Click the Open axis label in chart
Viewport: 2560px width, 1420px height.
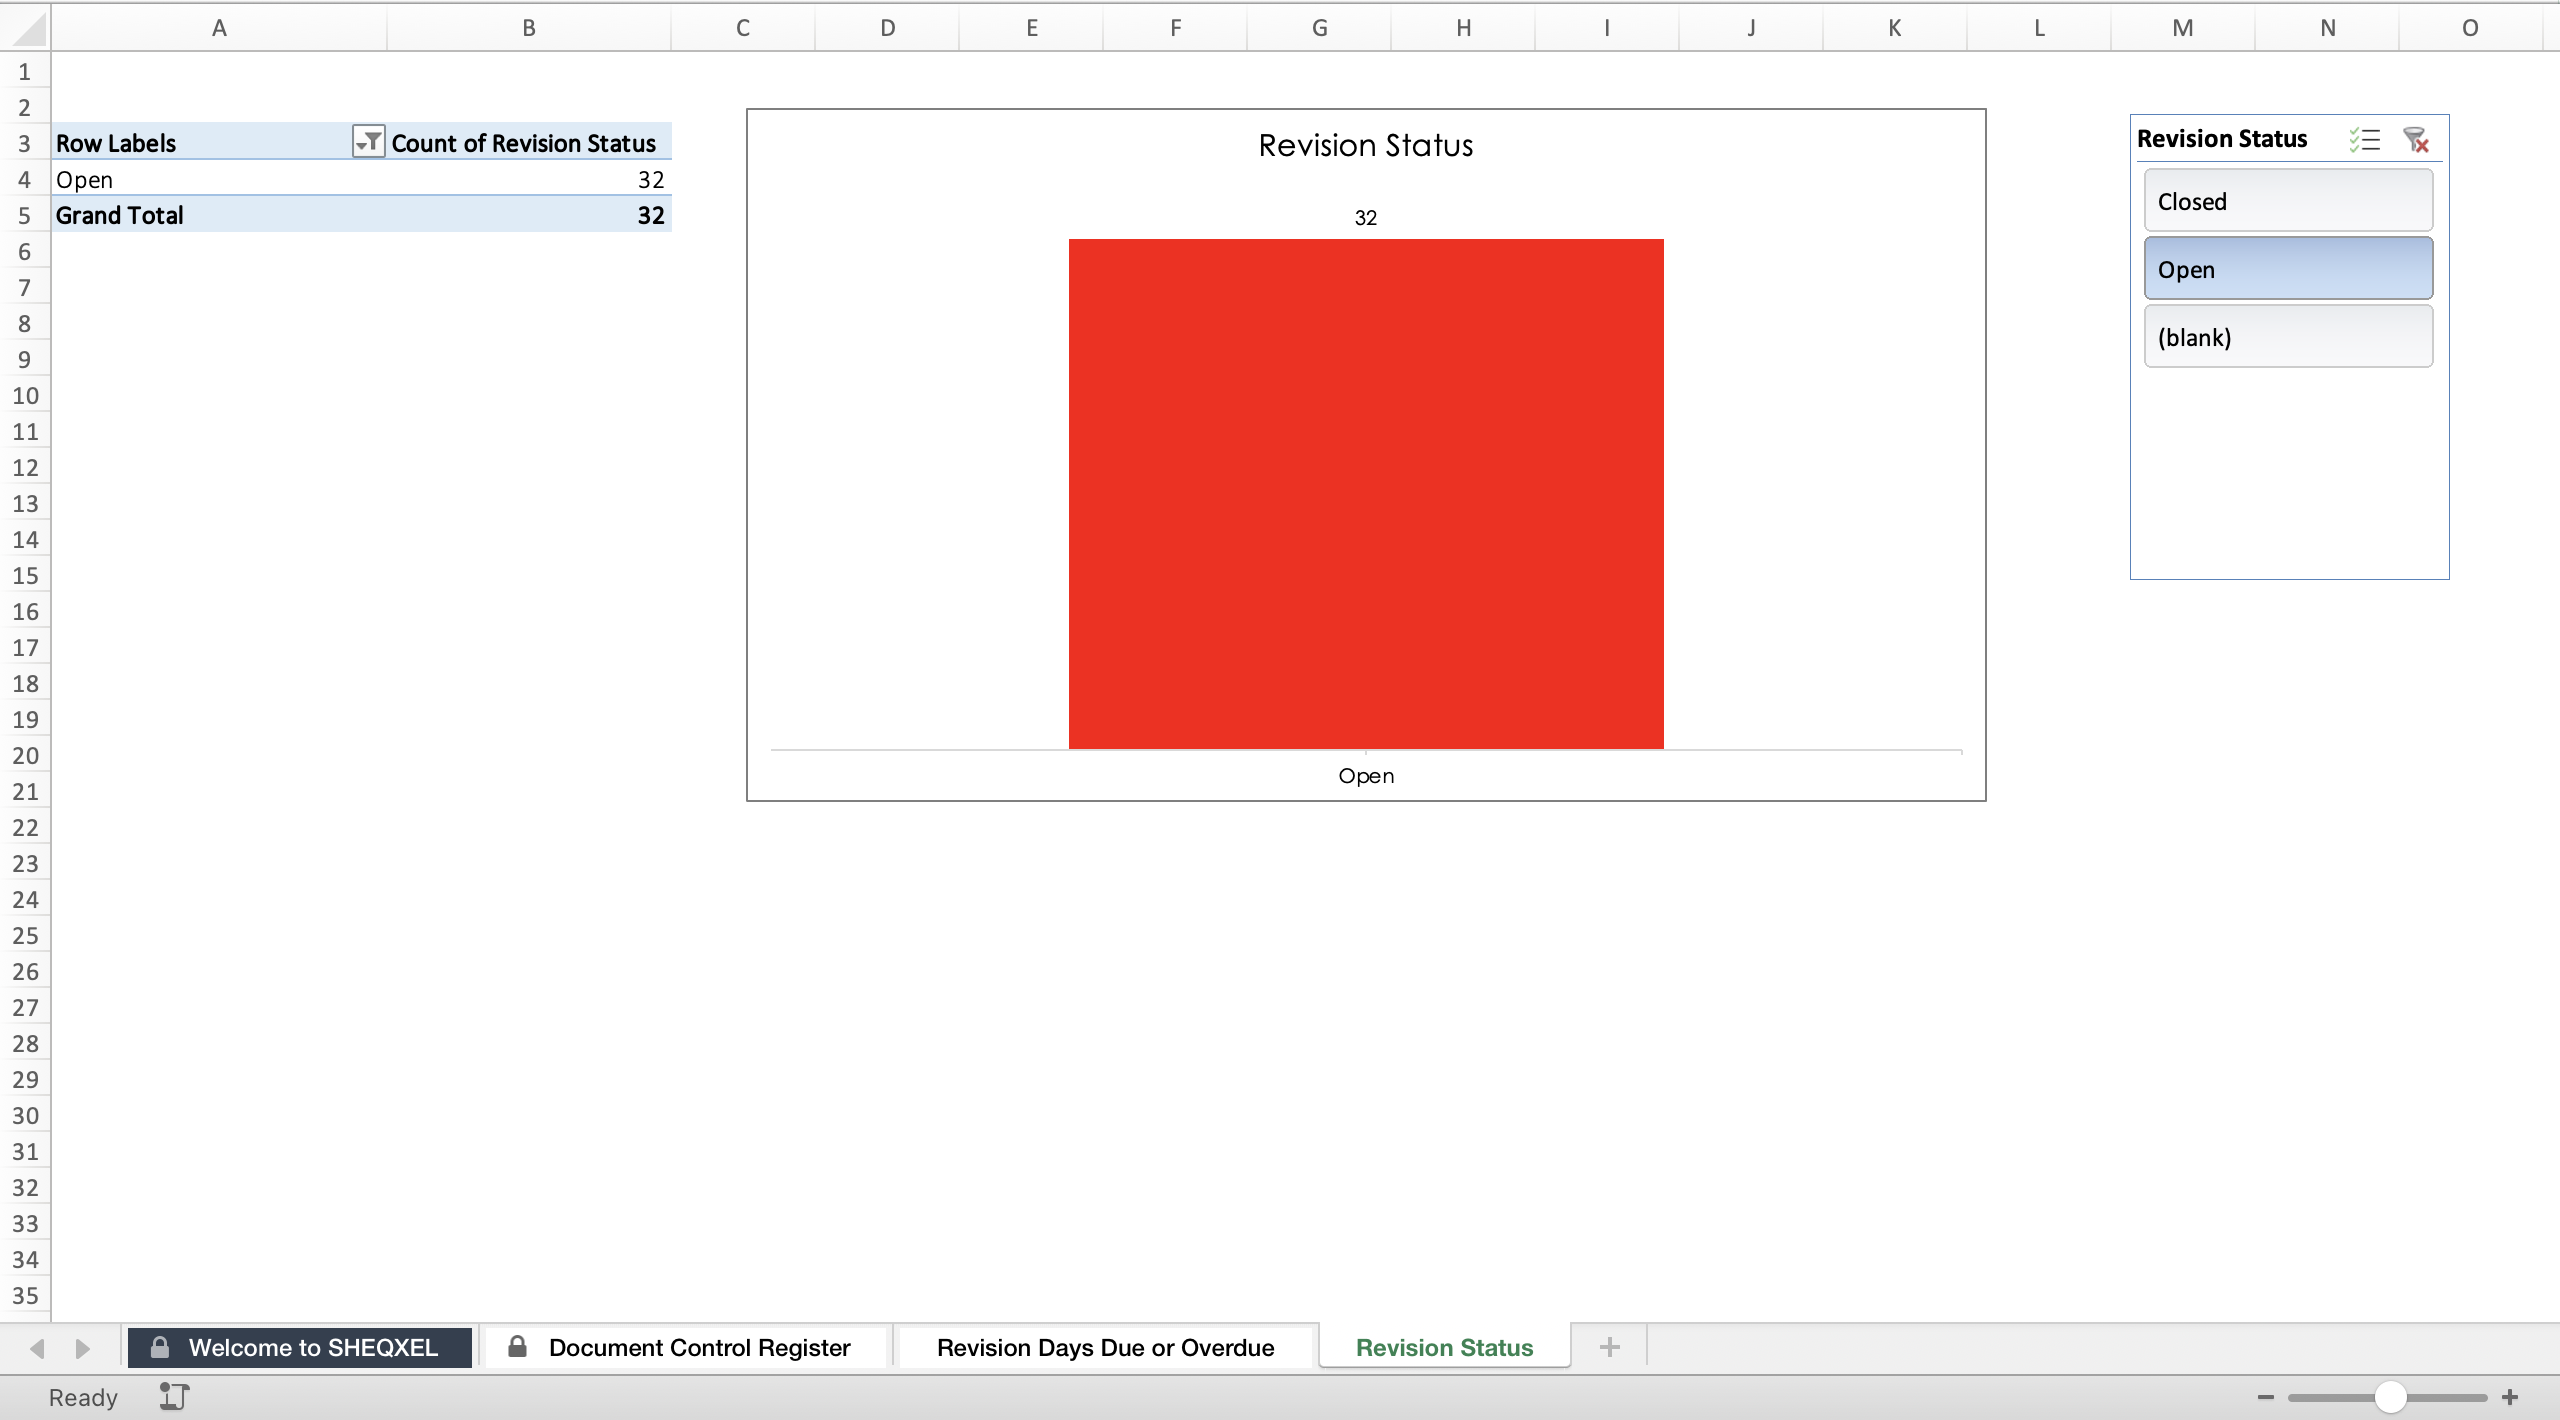tap(1366, 776)
